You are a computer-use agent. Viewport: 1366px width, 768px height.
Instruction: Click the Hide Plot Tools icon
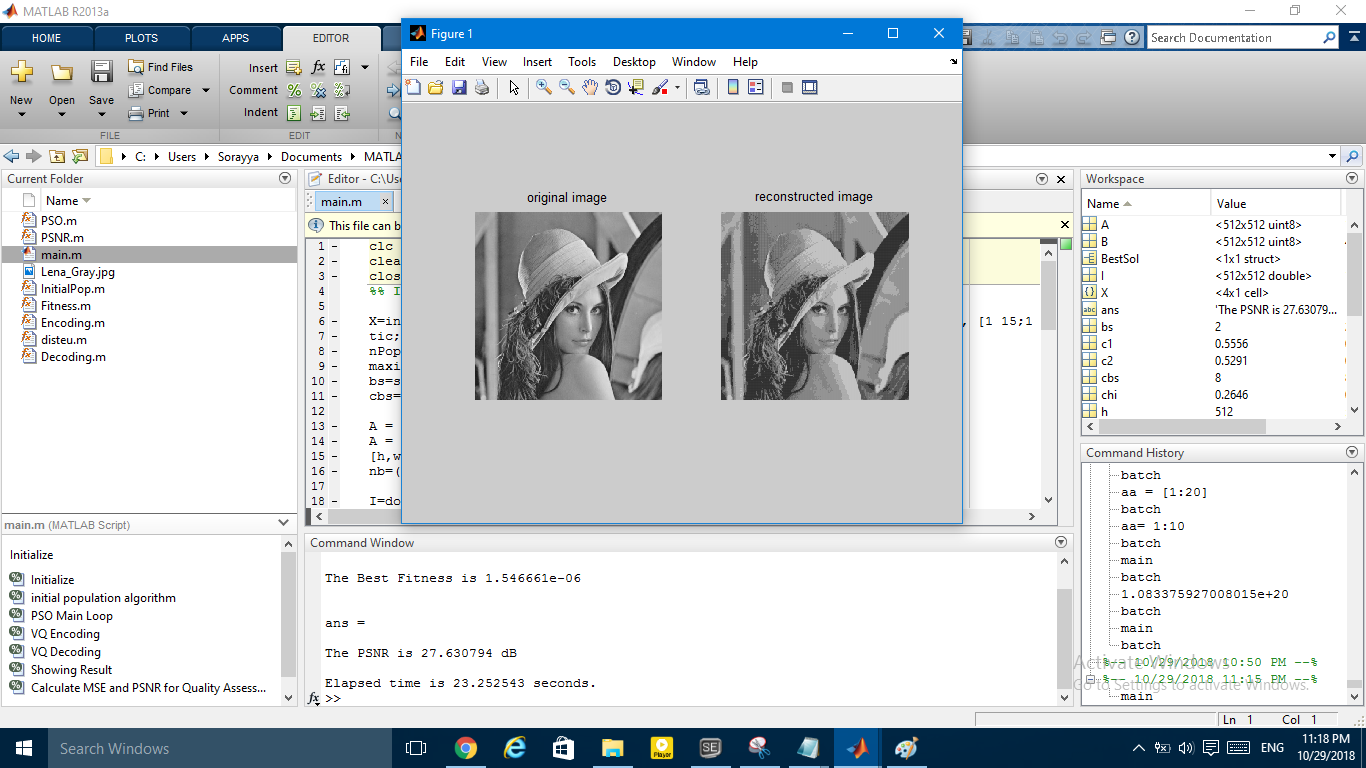click(x=787, y=87)
